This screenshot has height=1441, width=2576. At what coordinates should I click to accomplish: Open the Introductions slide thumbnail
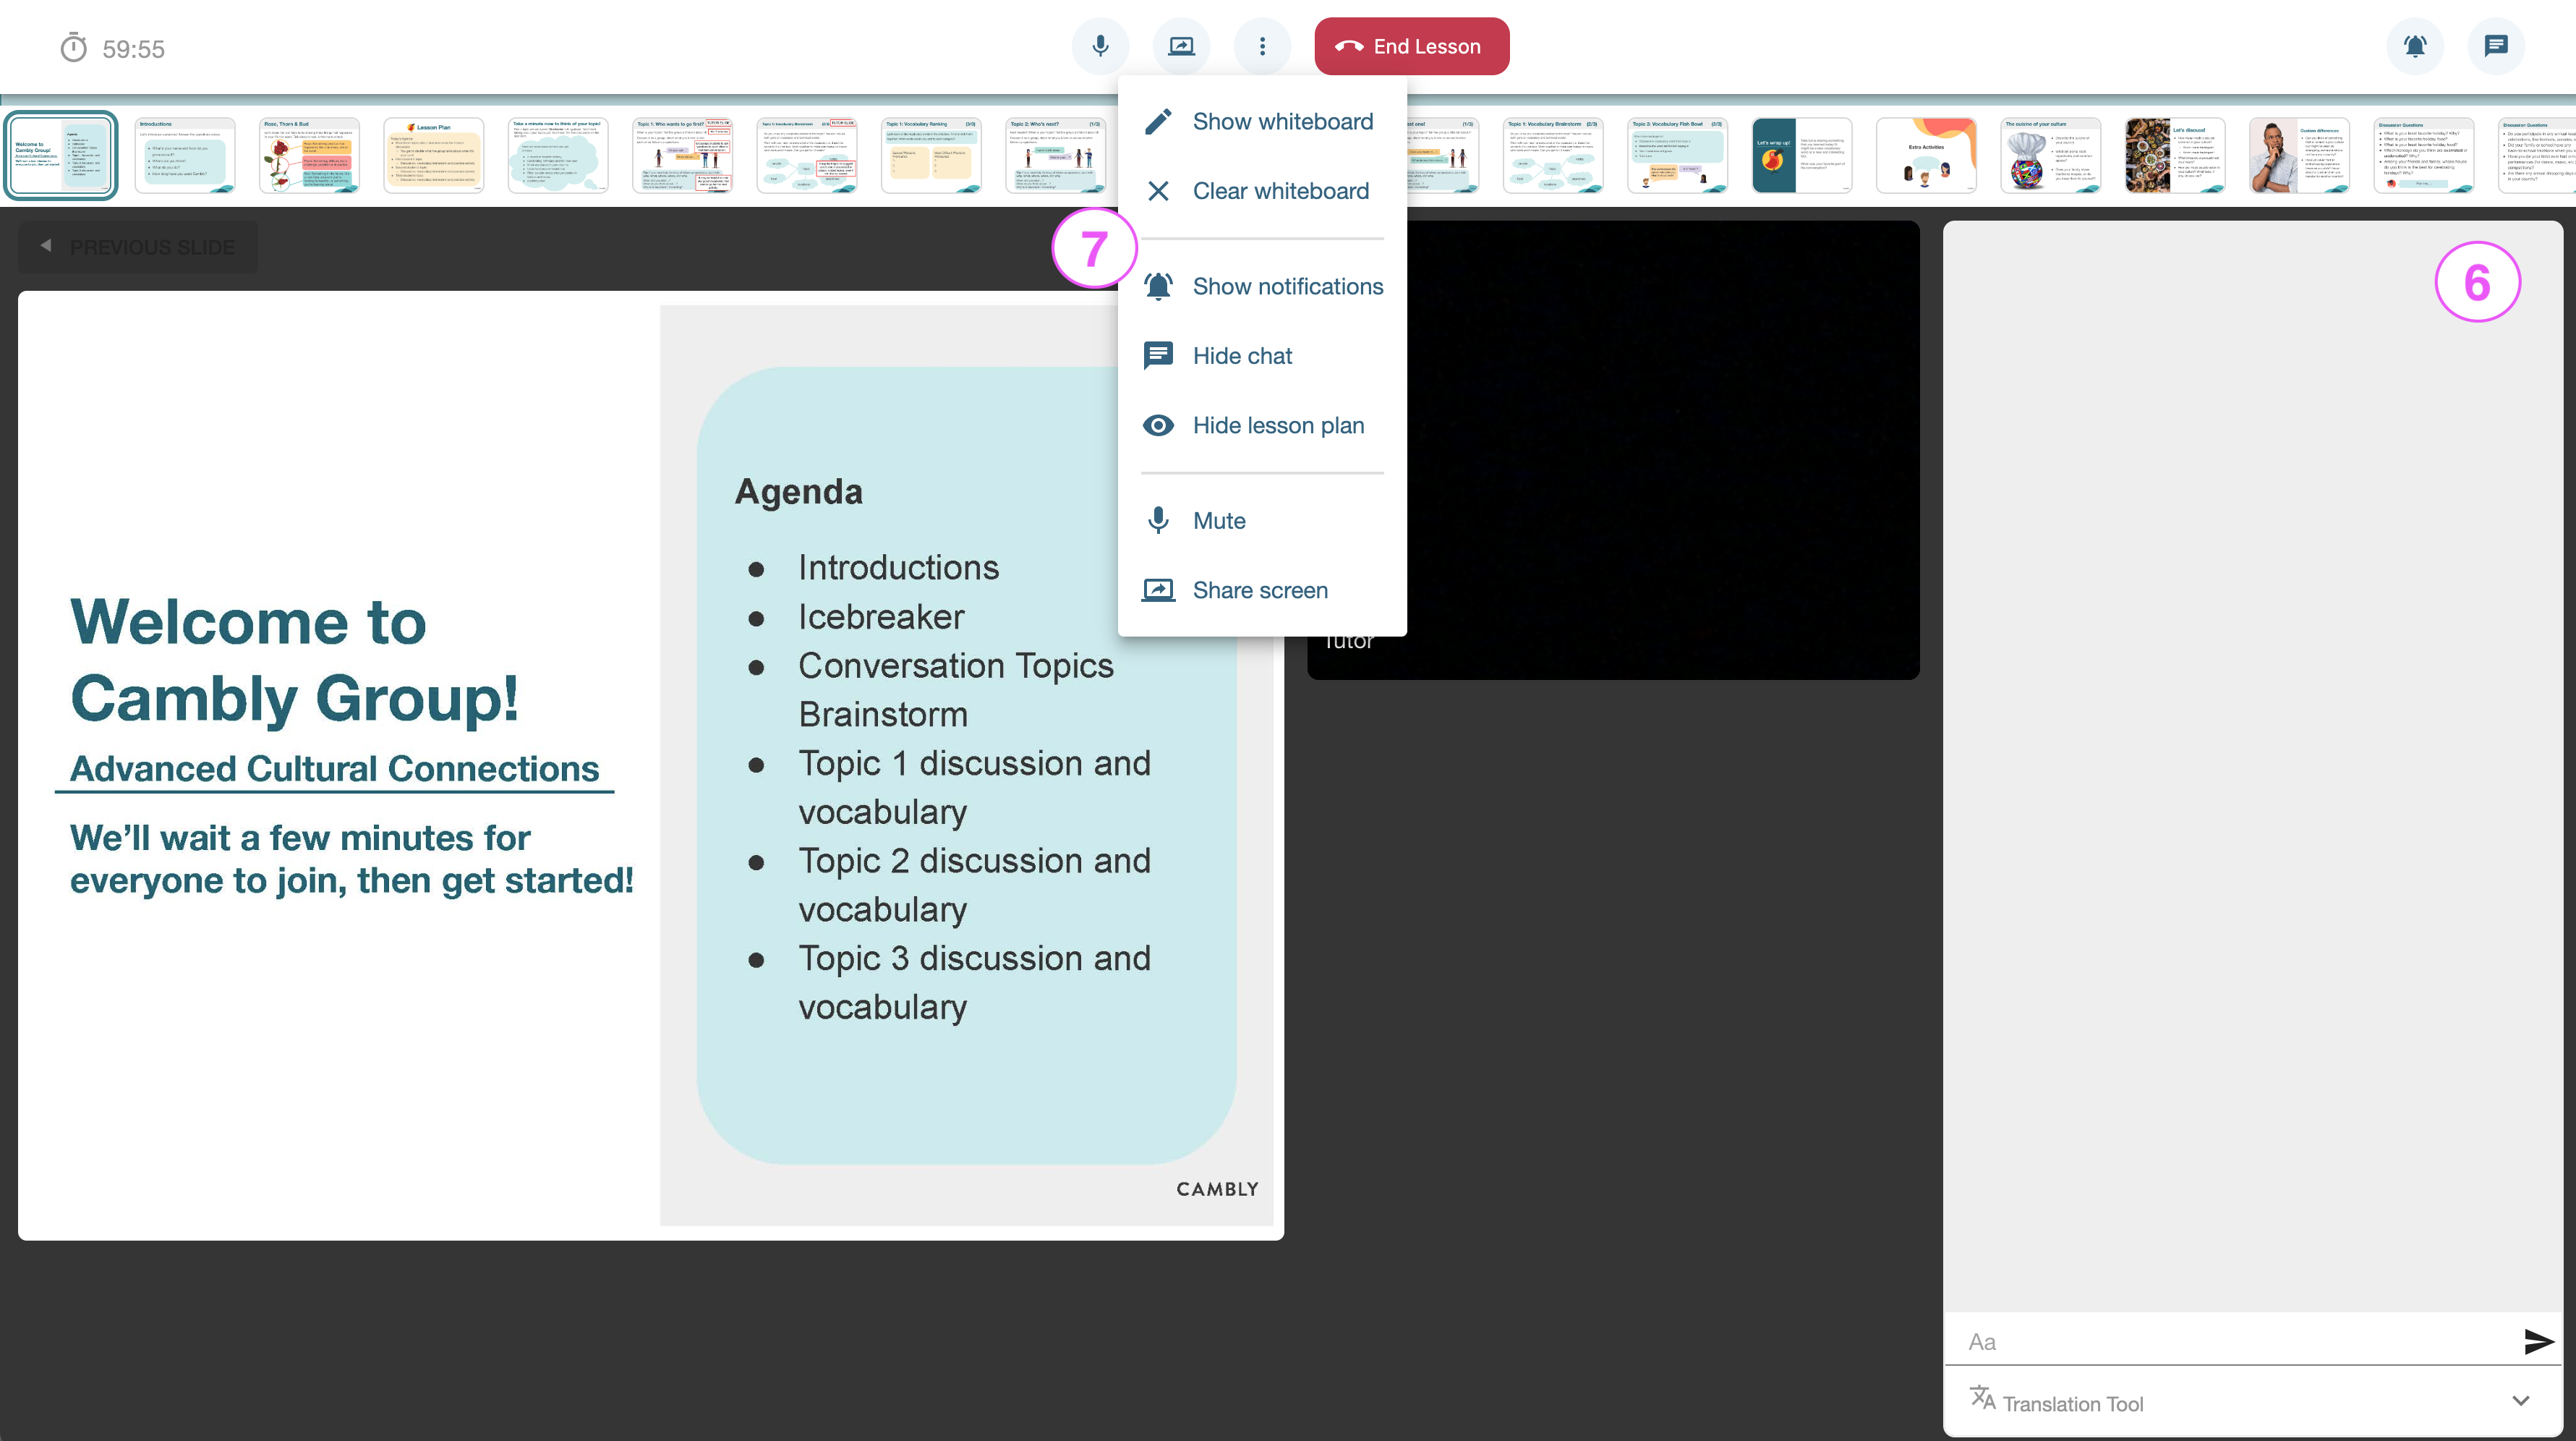(185, 156)
